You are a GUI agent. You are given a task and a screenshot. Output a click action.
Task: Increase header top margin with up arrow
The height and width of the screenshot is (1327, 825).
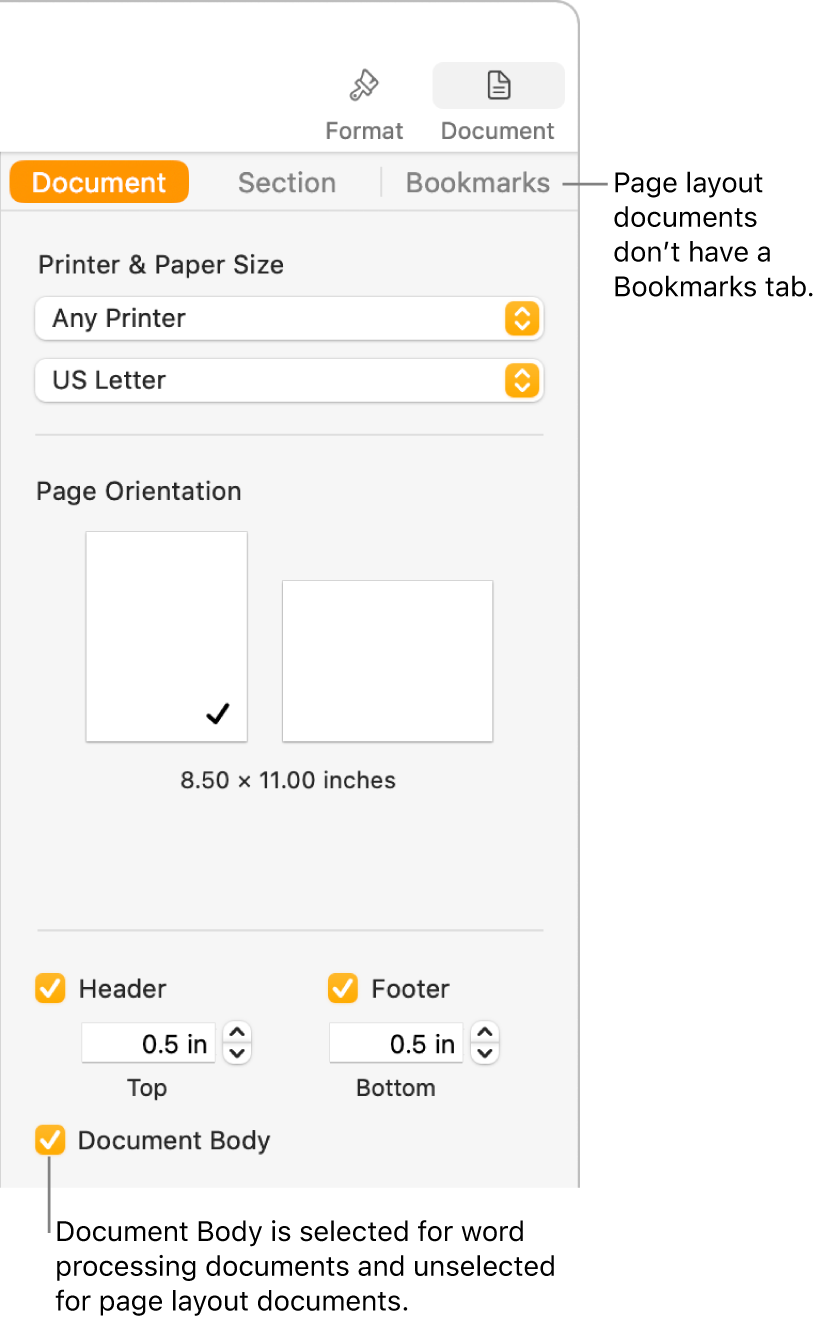coord(237,1033)
